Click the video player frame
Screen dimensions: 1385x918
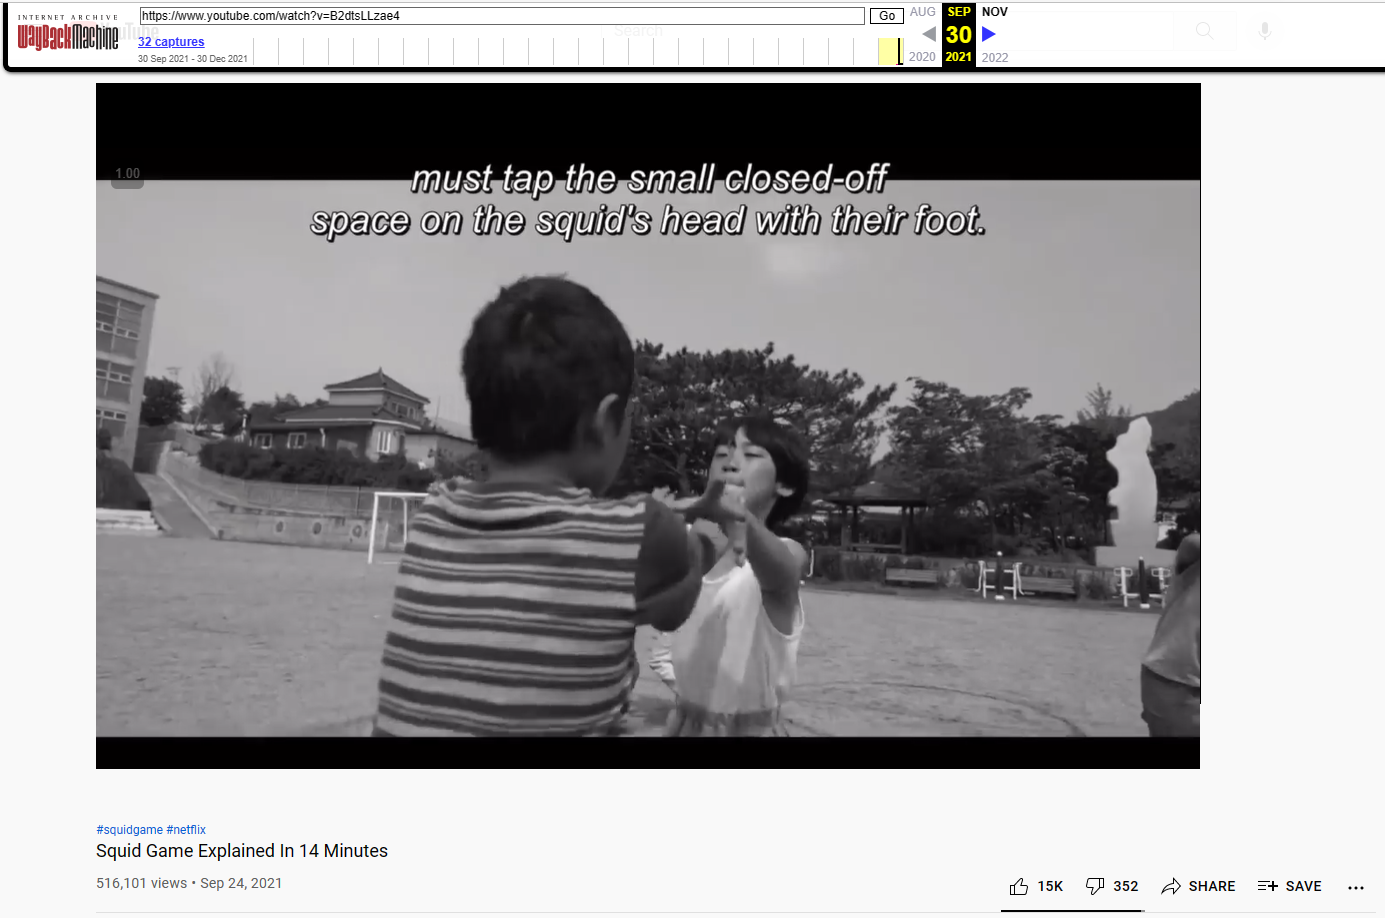click(x=648, y=426)
